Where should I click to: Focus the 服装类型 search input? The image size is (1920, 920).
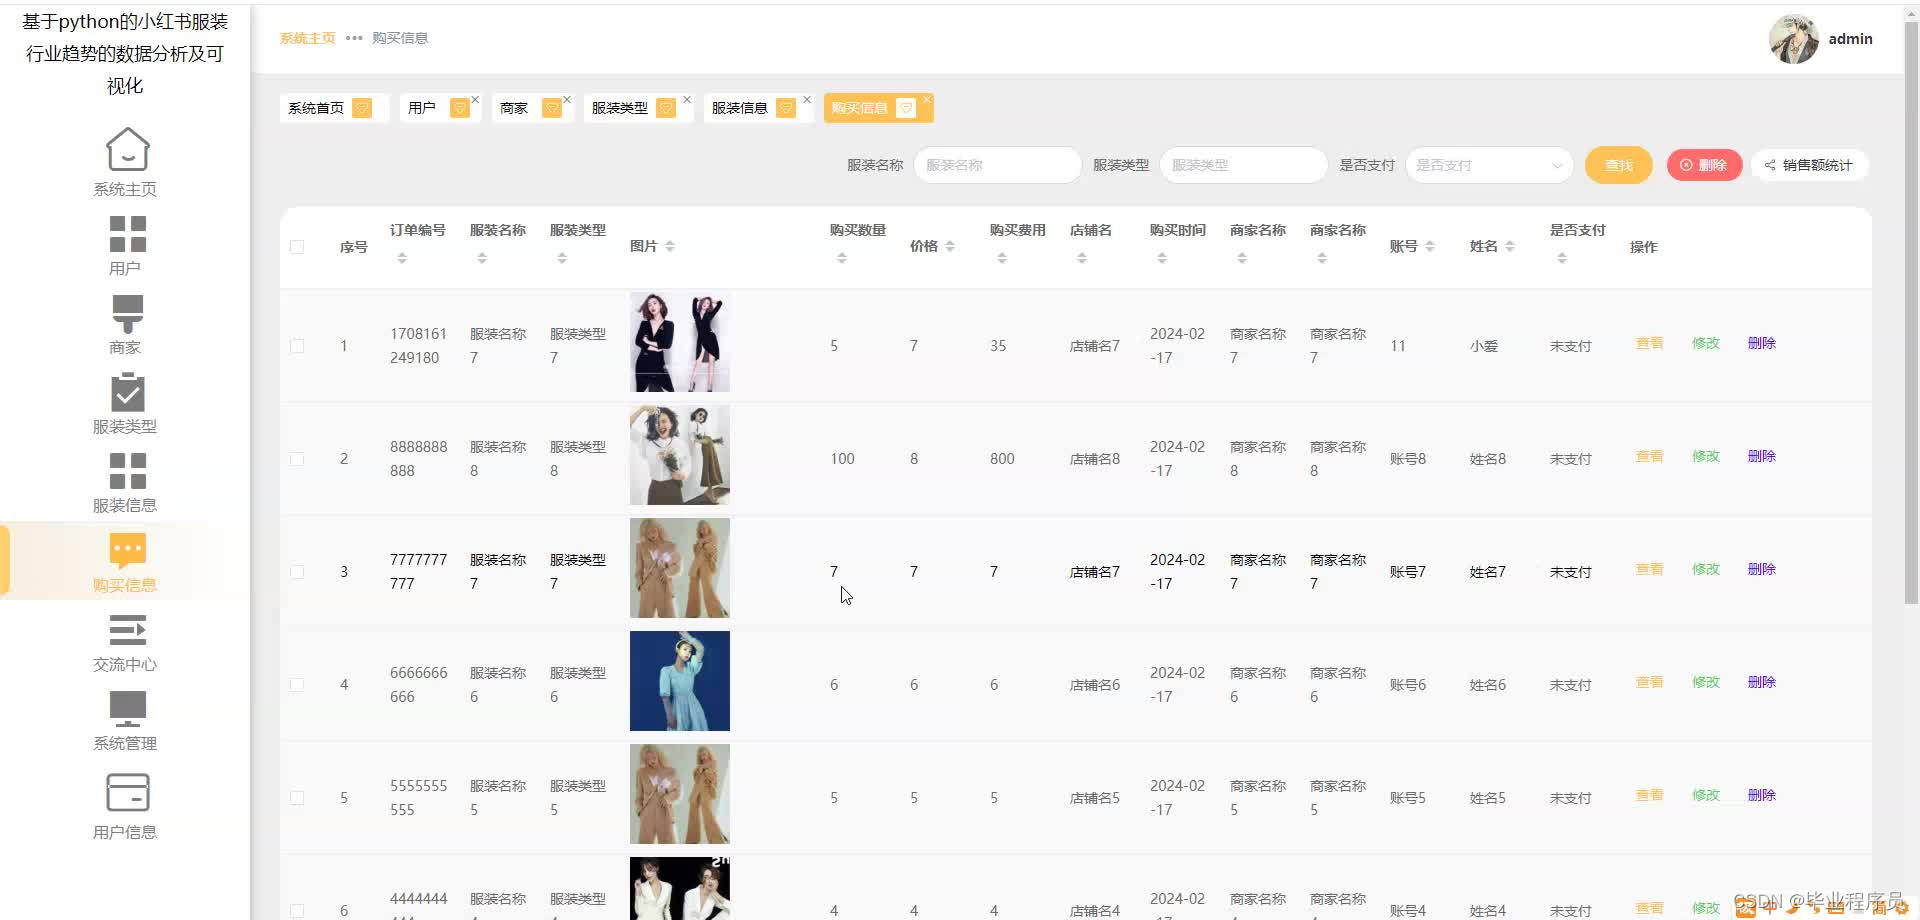[x=1244, y=165]
